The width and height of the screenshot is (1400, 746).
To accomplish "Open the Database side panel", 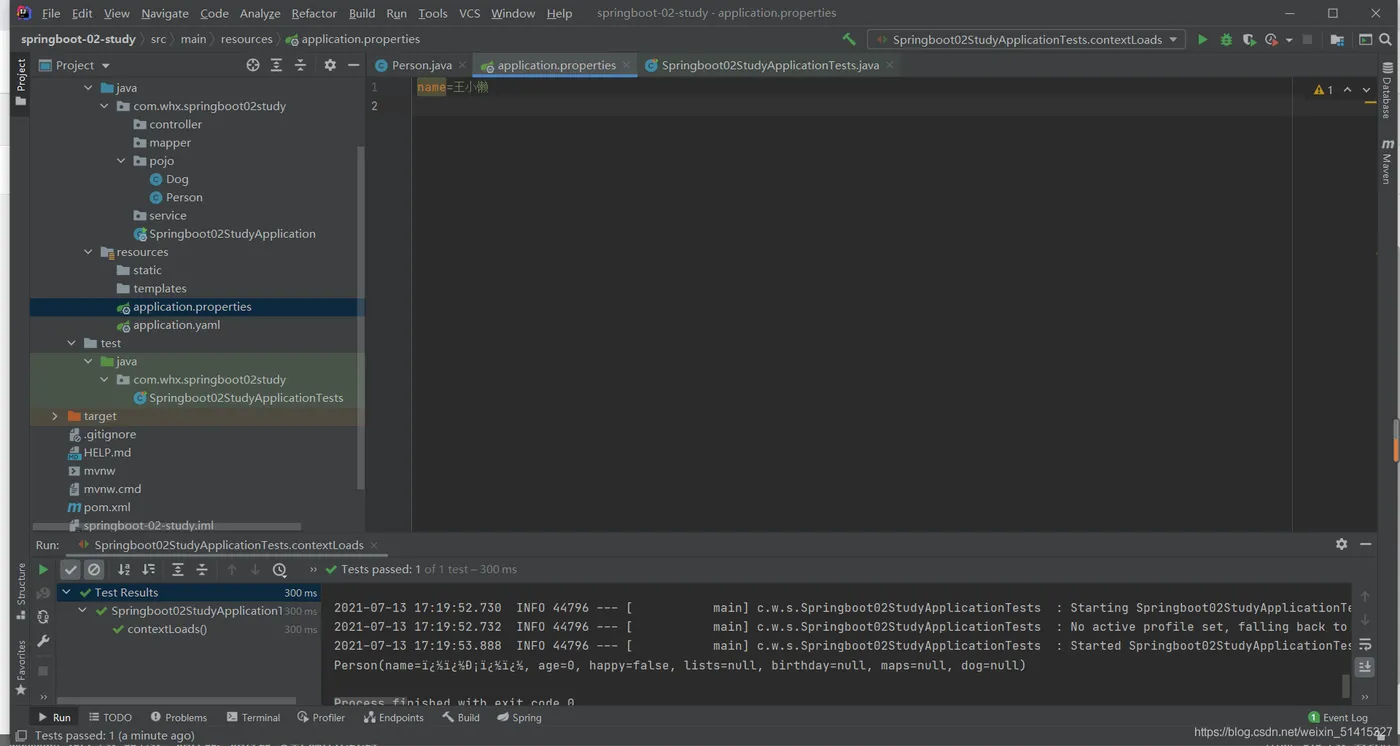I will pos(1387,90).
